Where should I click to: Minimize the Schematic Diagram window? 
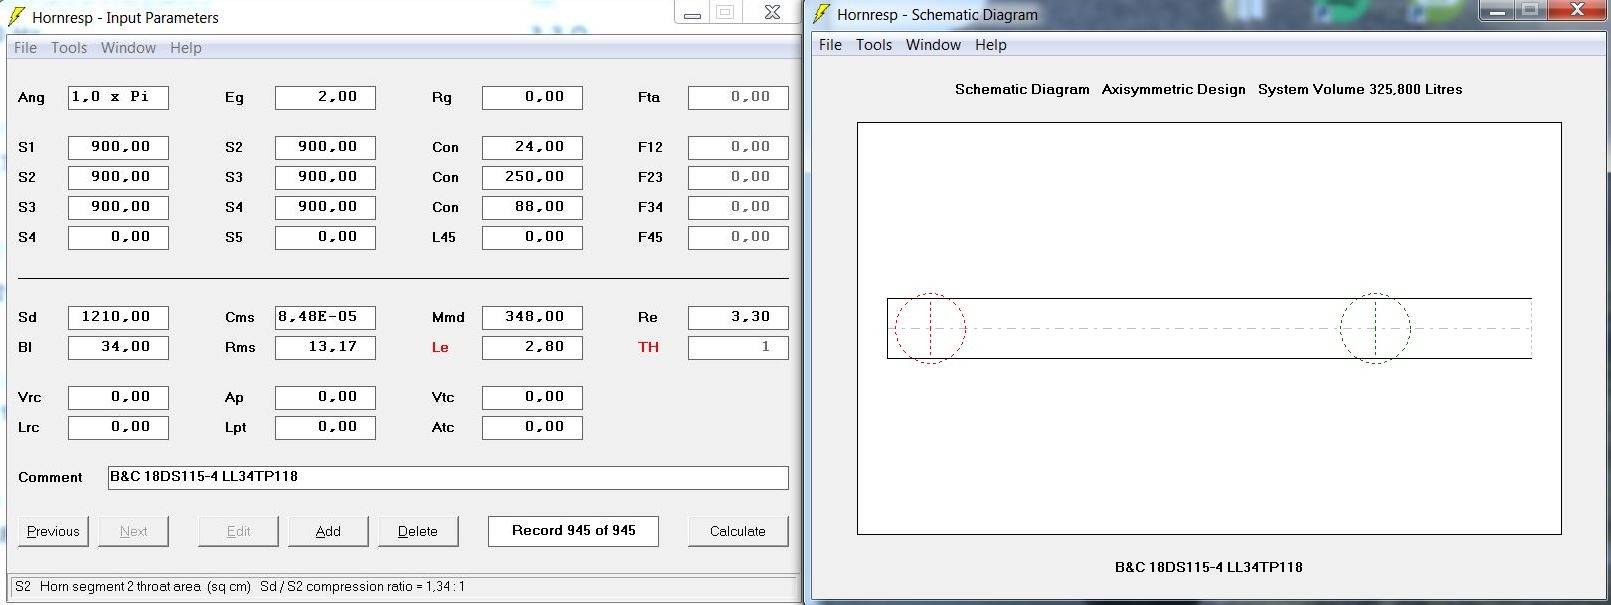[1497, 11]
